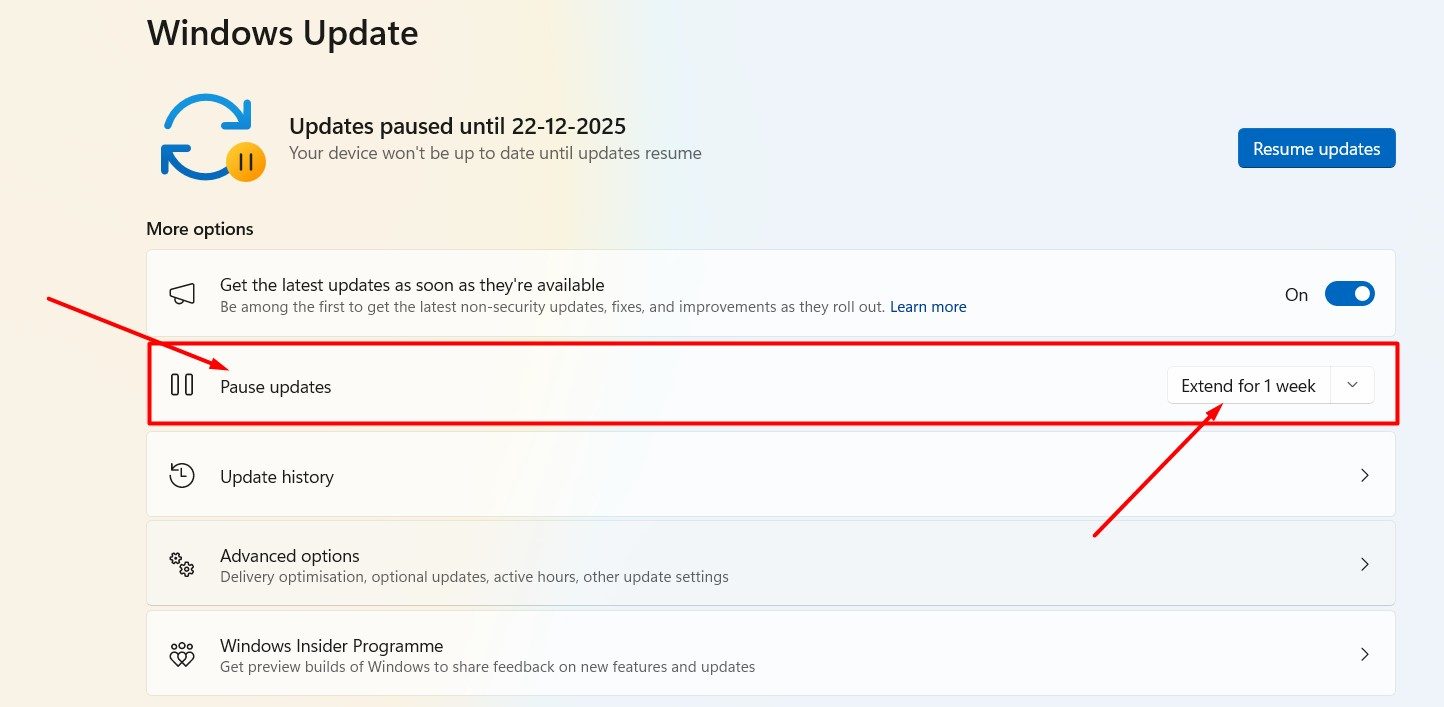Click the Resume updates button
Screen dimensions: 1444x707
coord(1316,148)
